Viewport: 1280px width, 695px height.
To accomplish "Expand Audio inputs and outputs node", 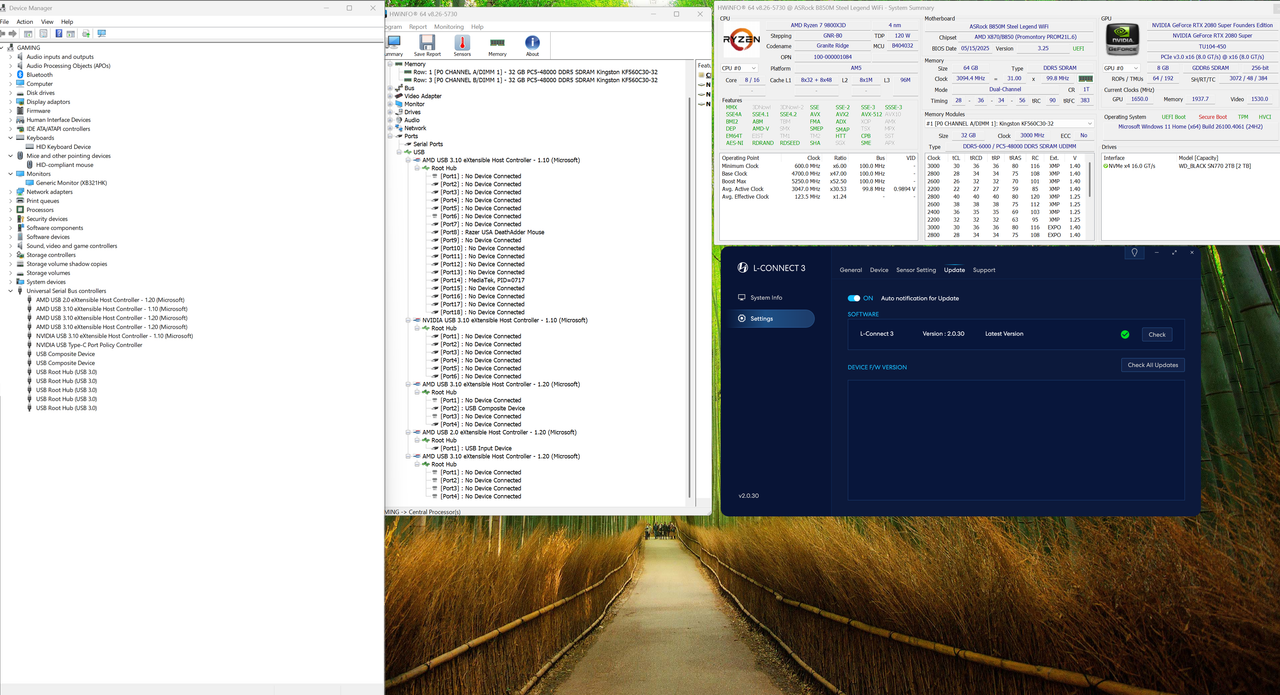I will click(x=11, y=57).
